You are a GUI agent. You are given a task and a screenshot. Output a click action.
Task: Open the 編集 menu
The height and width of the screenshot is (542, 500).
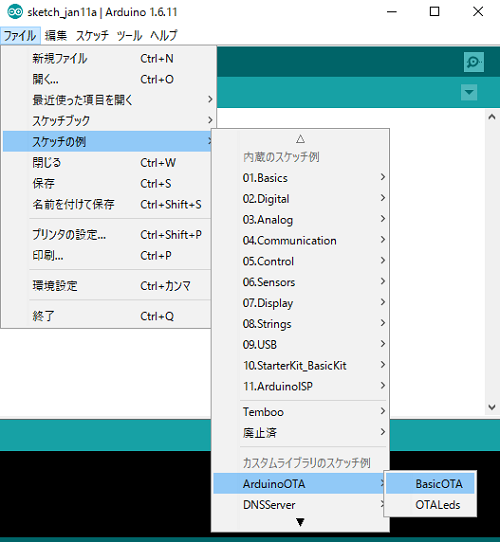[56, 36]
